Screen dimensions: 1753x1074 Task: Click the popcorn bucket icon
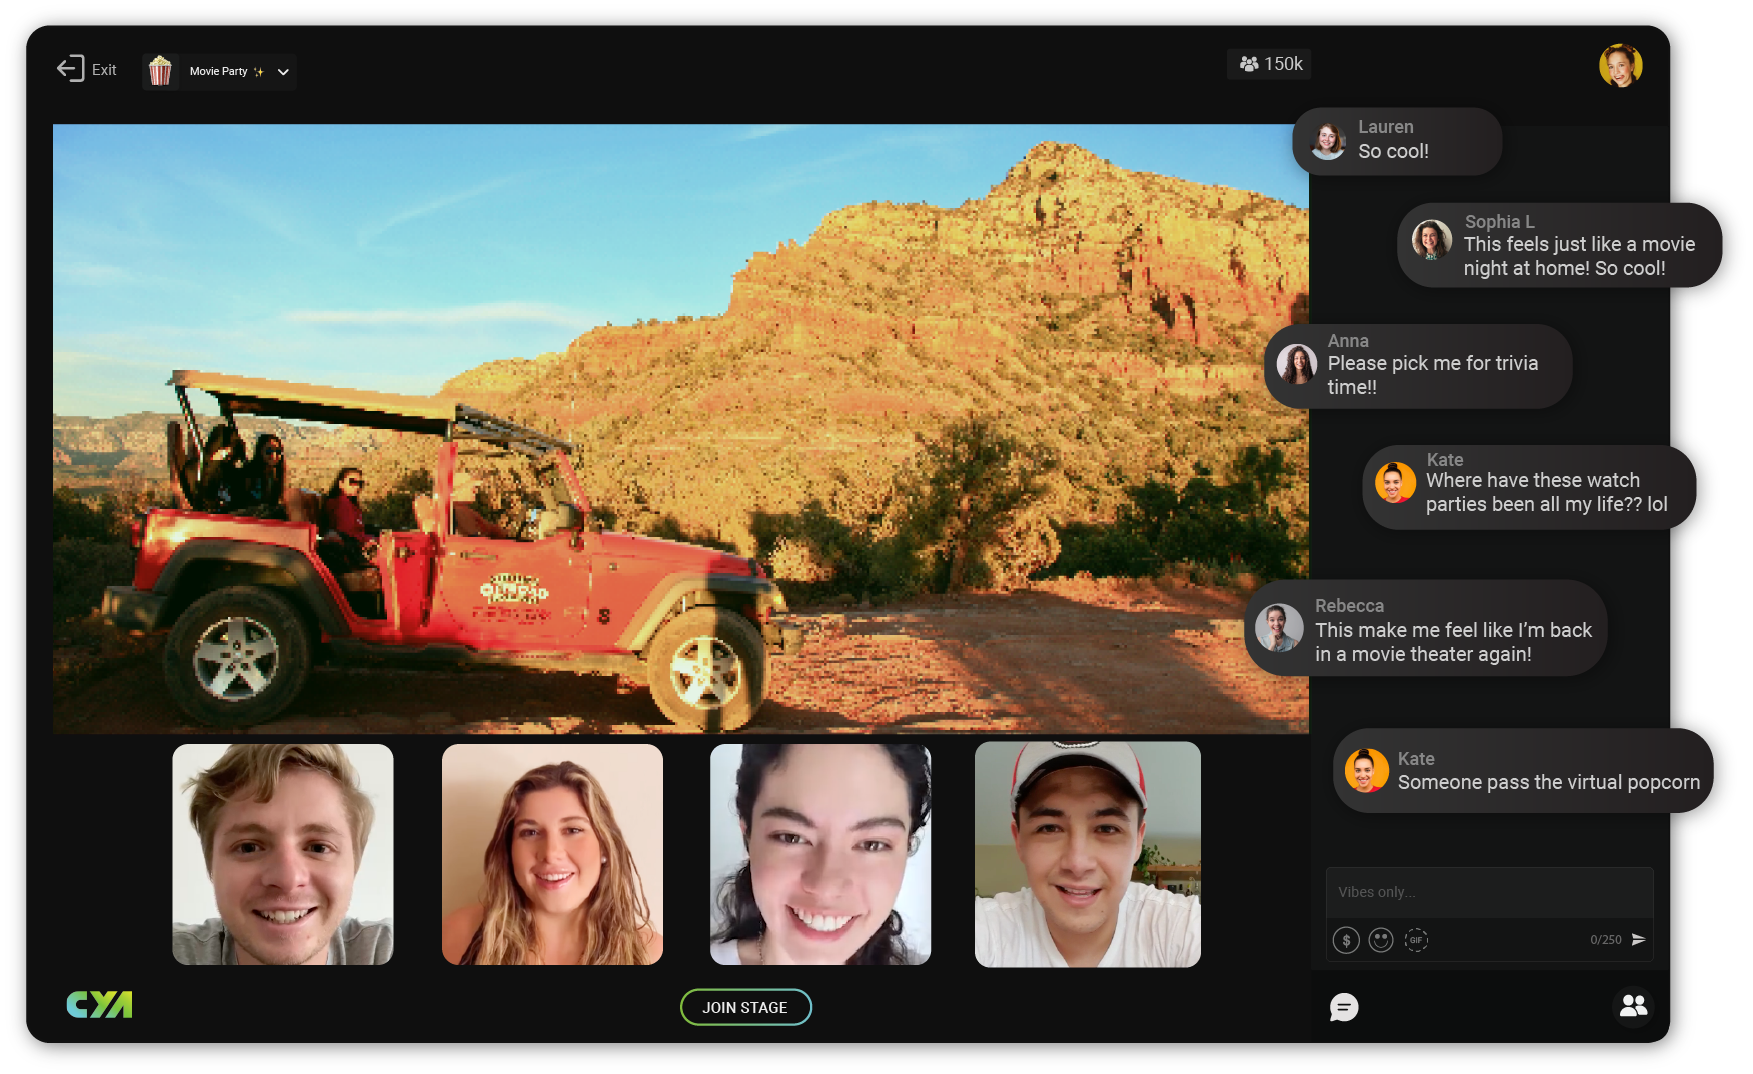[160, 71]
